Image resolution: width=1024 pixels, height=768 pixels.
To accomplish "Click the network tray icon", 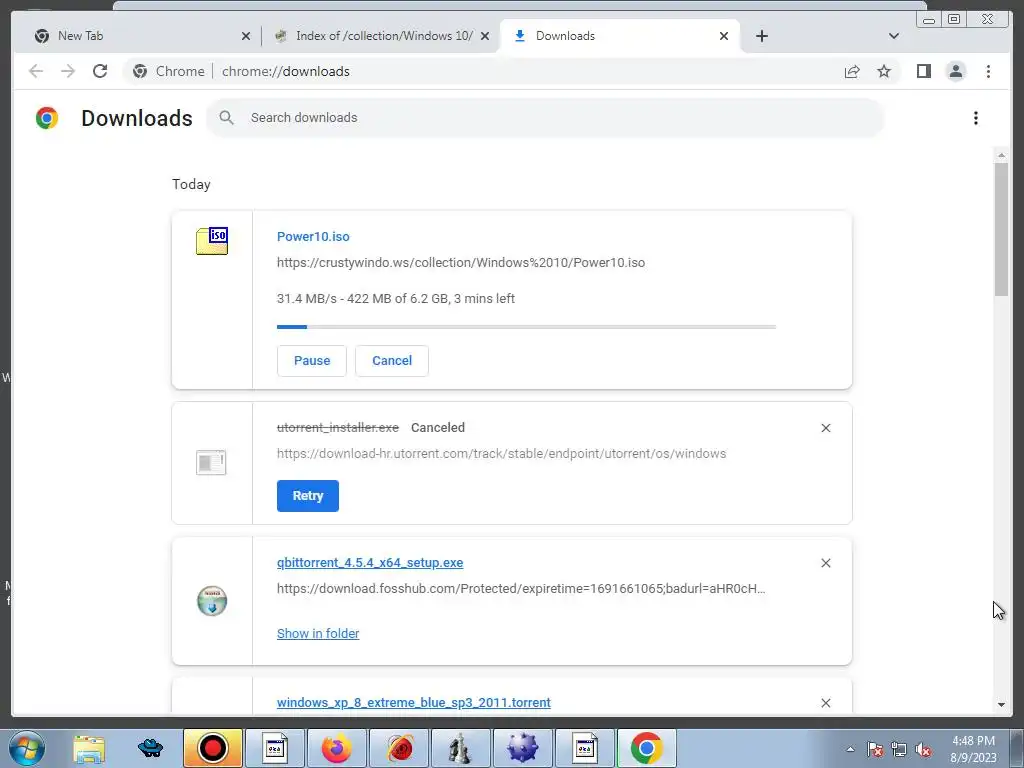I will pyautogui.click(x=899, y=749).
